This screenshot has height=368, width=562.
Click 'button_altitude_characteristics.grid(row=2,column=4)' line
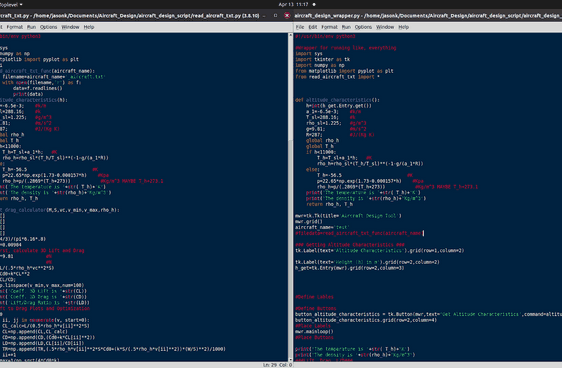(x=366, y=320)
